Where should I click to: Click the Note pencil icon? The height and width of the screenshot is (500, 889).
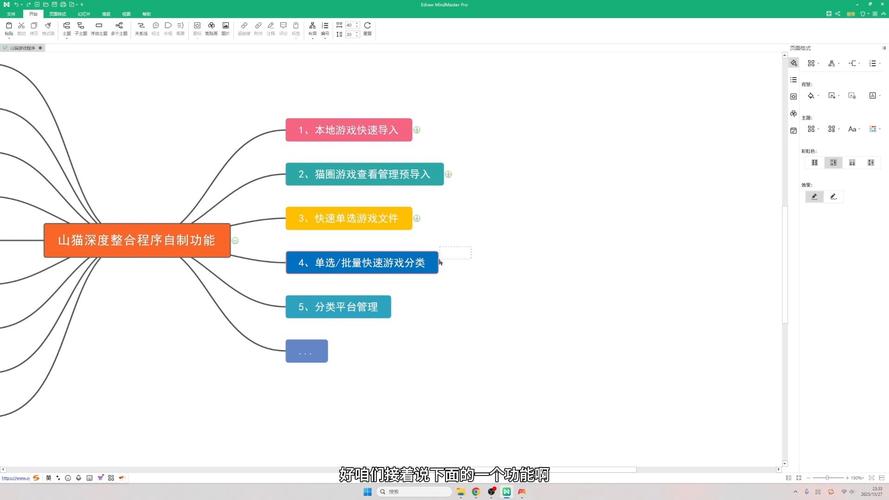(x=270, y=26)
